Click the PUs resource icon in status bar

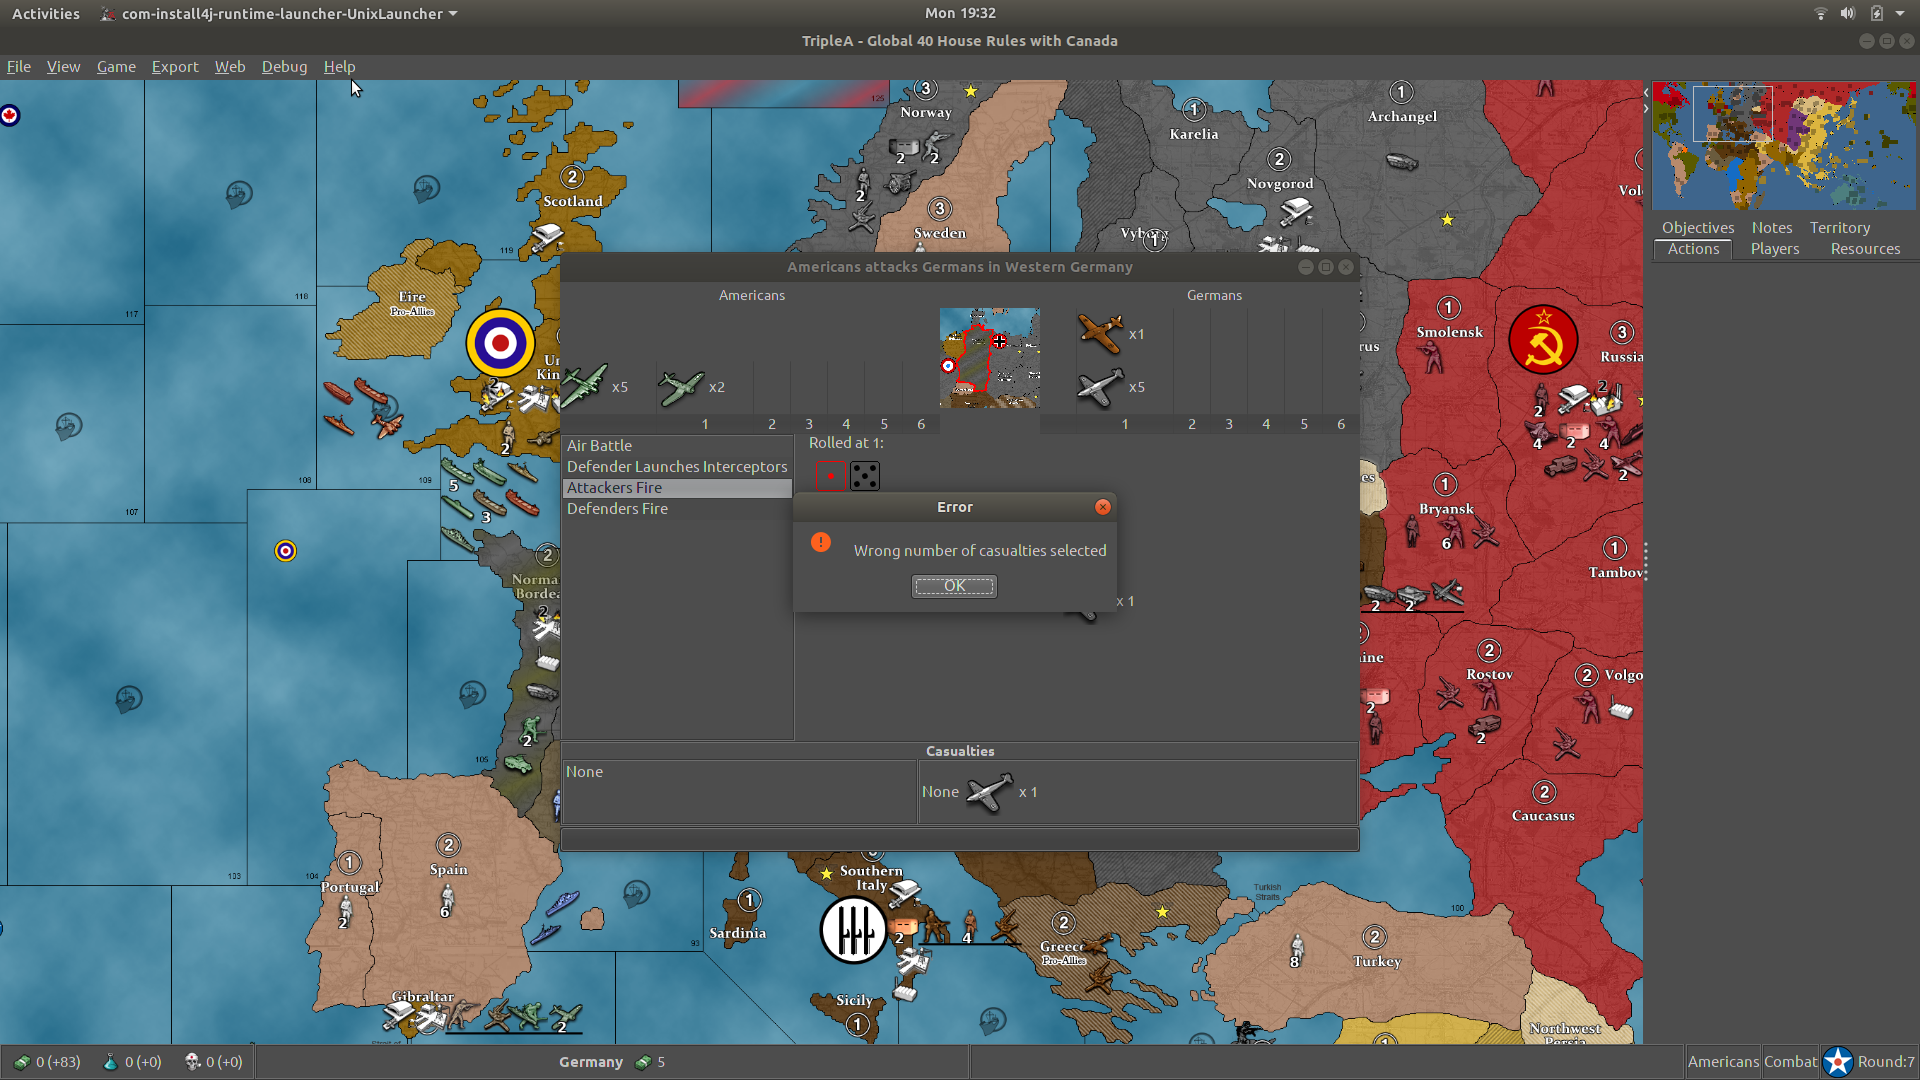(22, 1062)
